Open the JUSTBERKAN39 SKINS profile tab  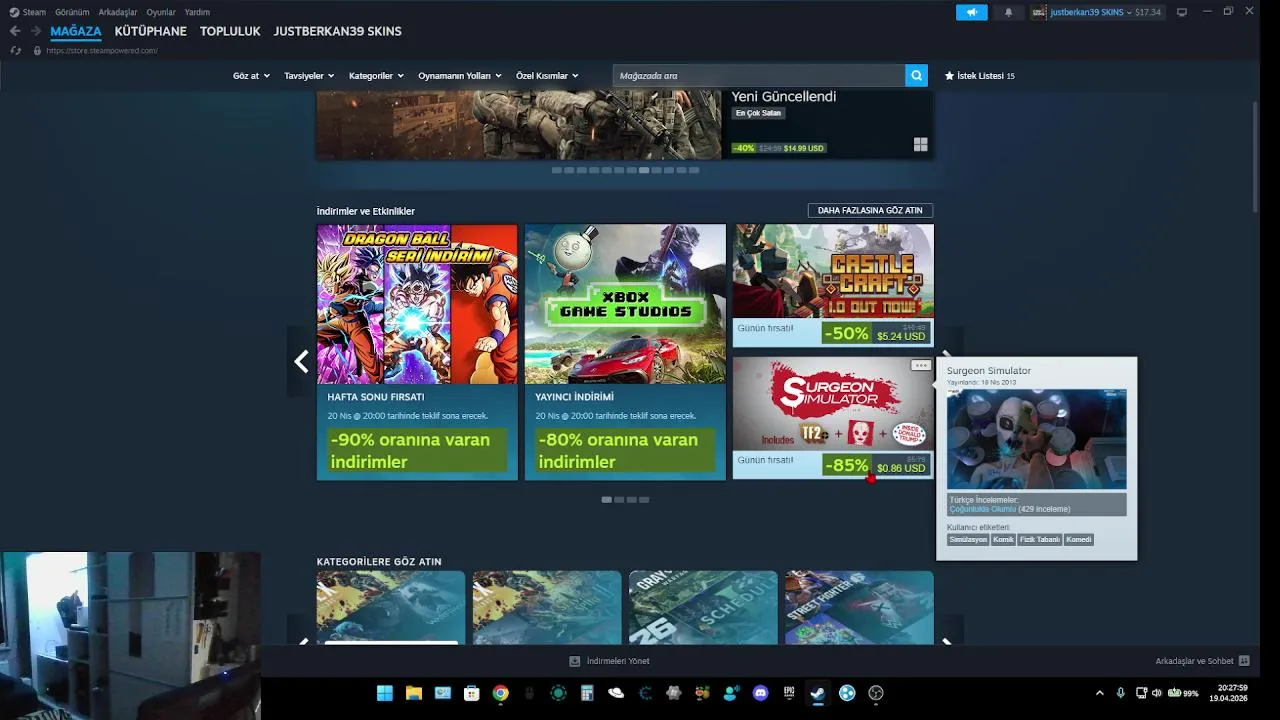click(x=338, y=31)
